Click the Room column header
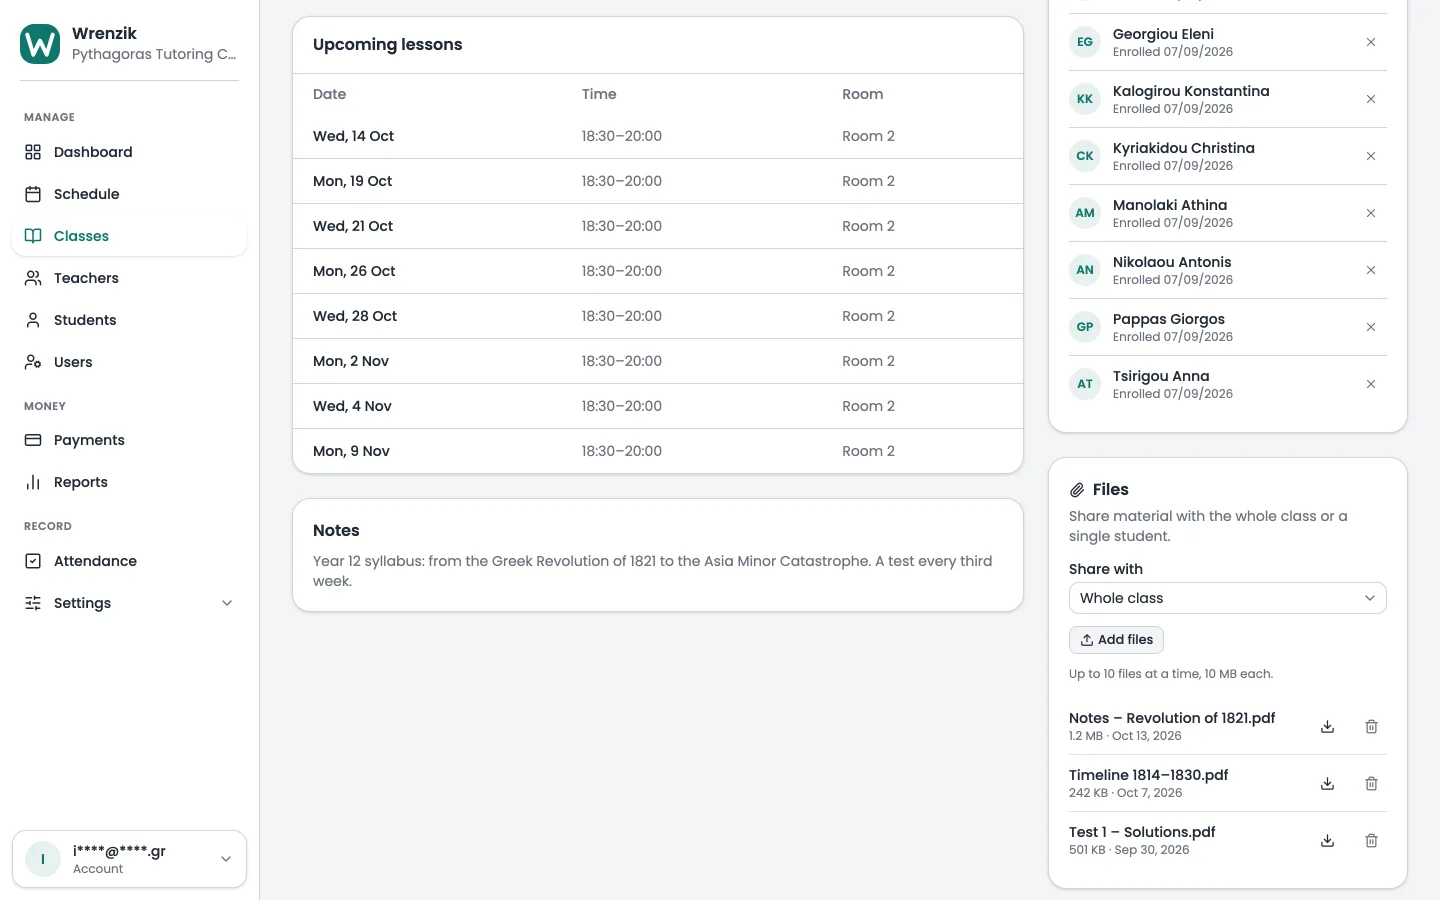The image size is (1440, 900). (862, 94)
